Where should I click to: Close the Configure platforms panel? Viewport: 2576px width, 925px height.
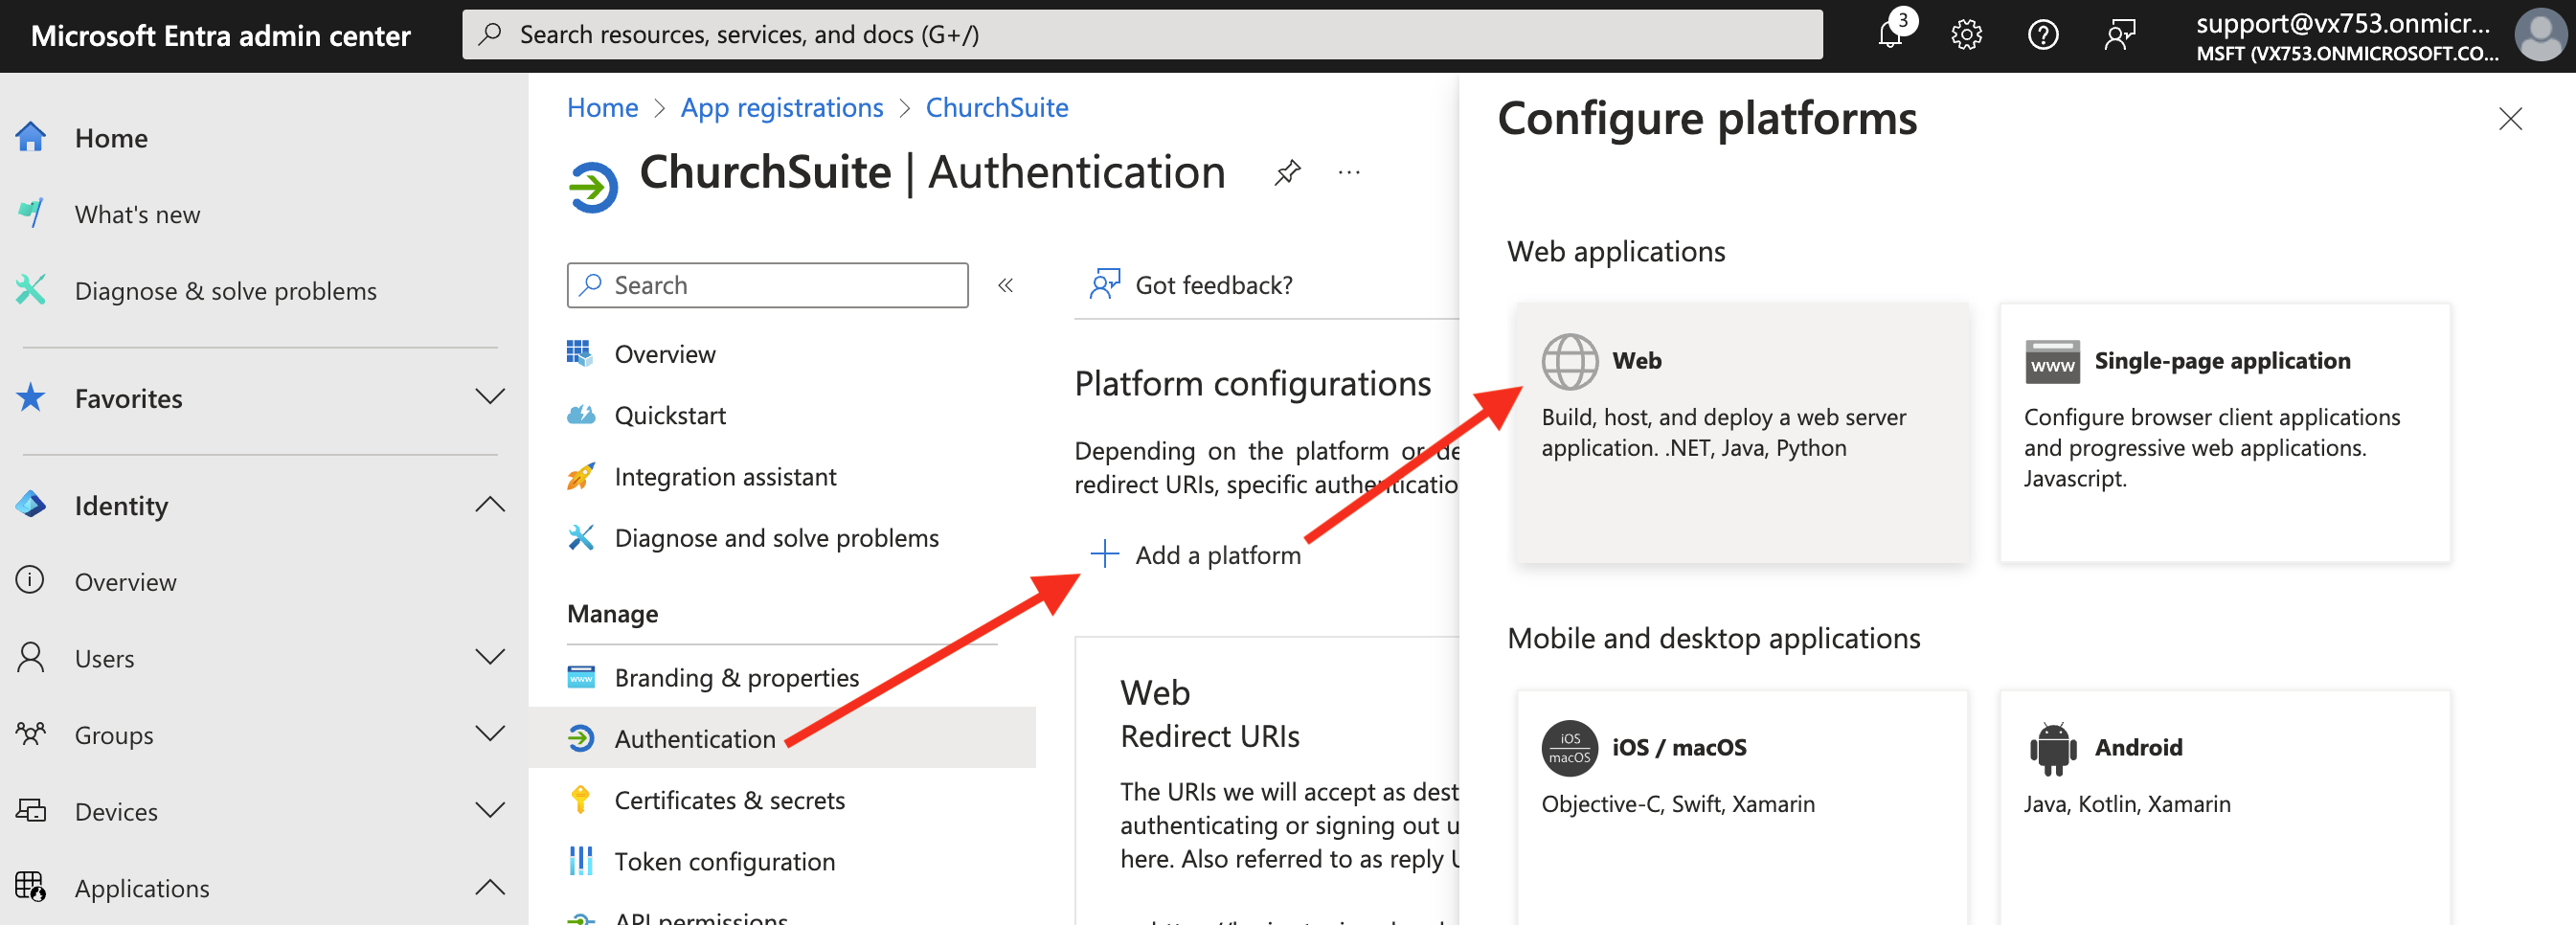(2509, 119)
